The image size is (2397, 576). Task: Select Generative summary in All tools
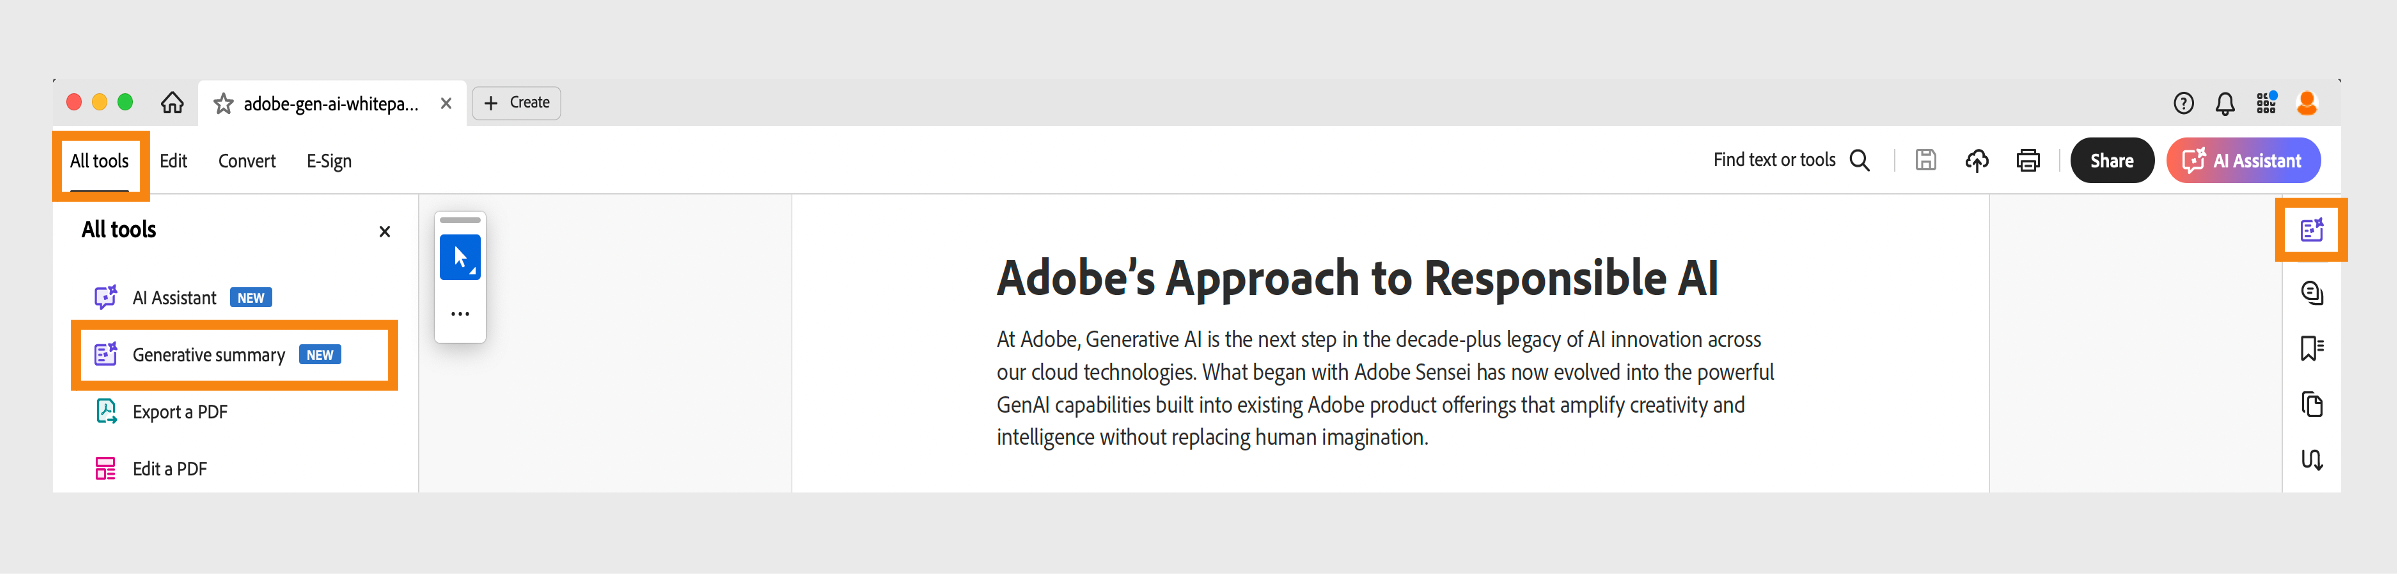coord(209,355)
